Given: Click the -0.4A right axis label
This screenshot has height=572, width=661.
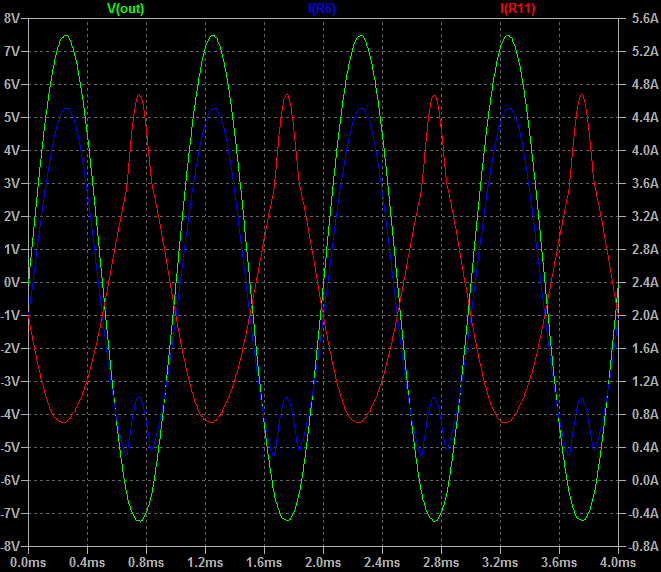Looking at the screenshot, I should pos(643,513).
